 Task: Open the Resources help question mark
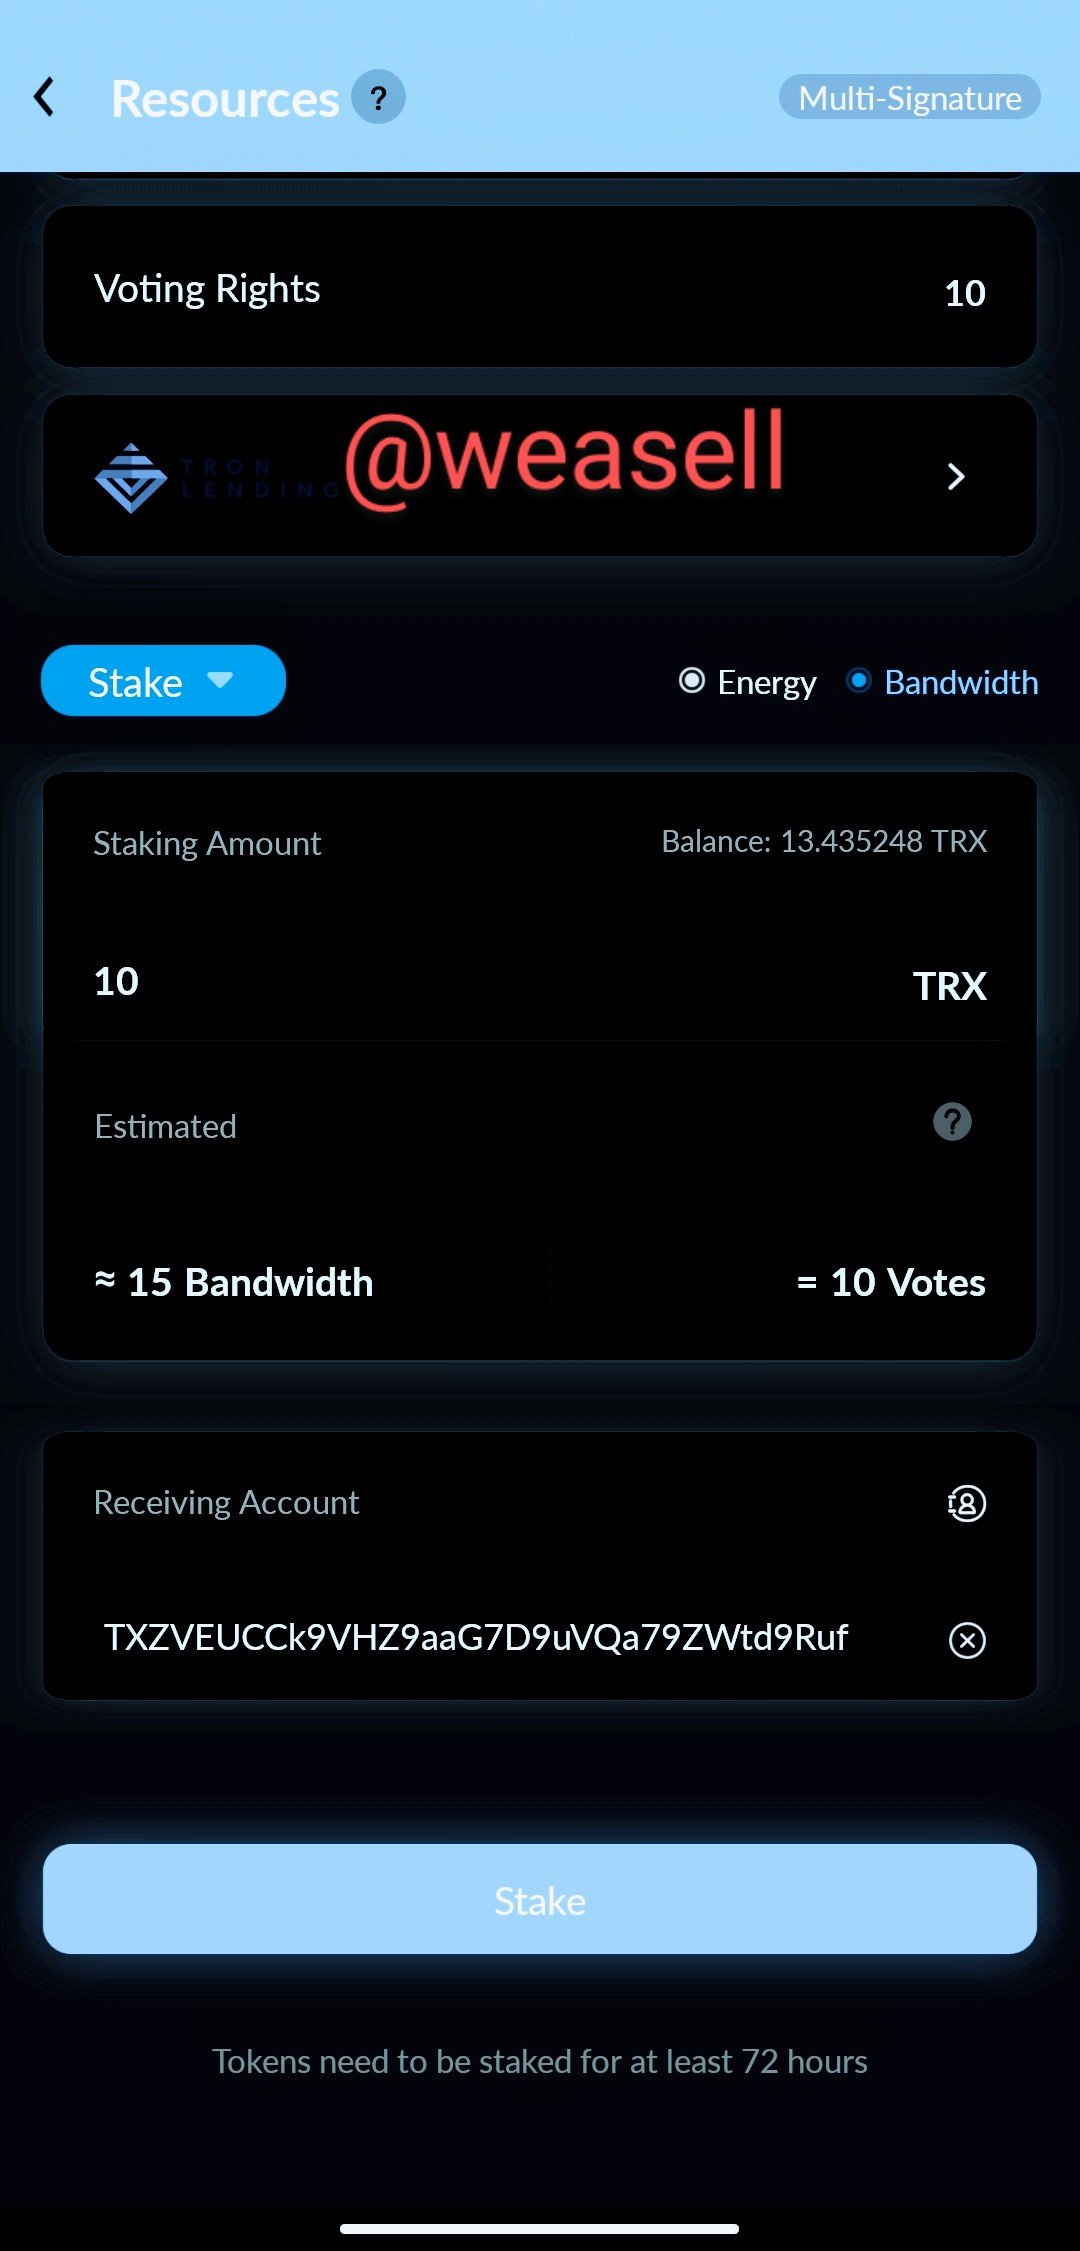378,97
